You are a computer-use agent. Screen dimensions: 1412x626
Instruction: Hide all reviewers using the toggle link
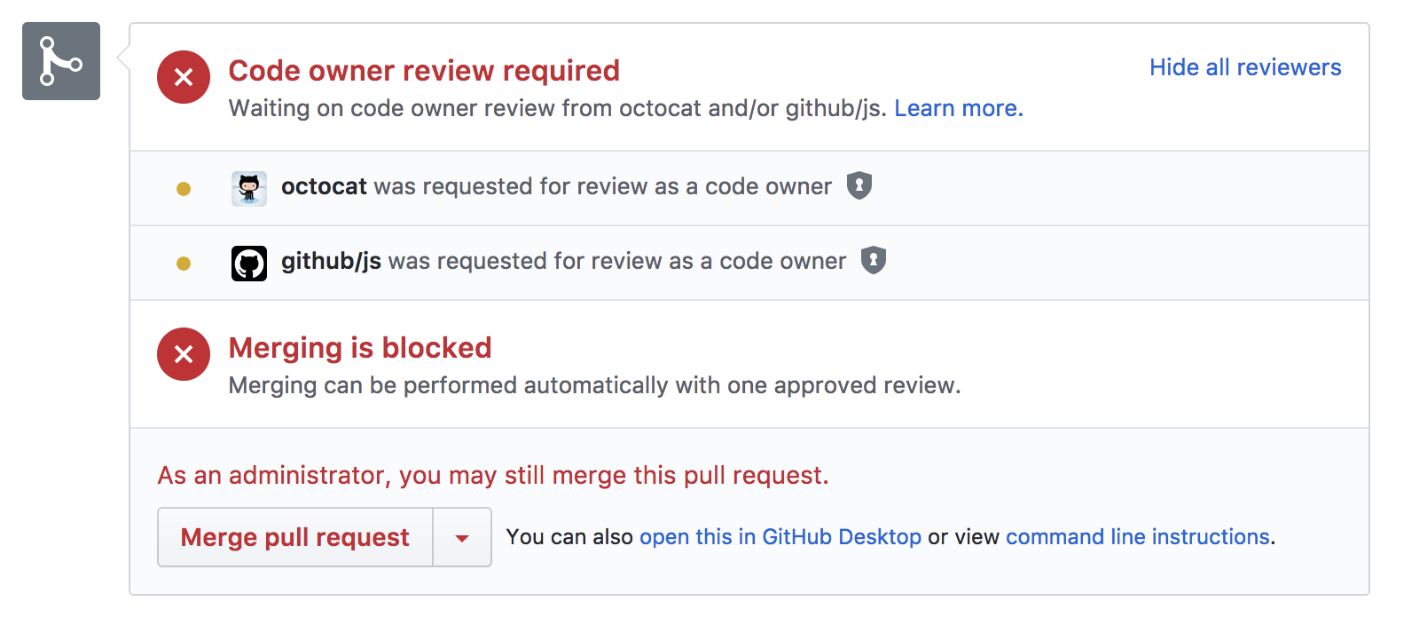click(x=1244, y=67)
